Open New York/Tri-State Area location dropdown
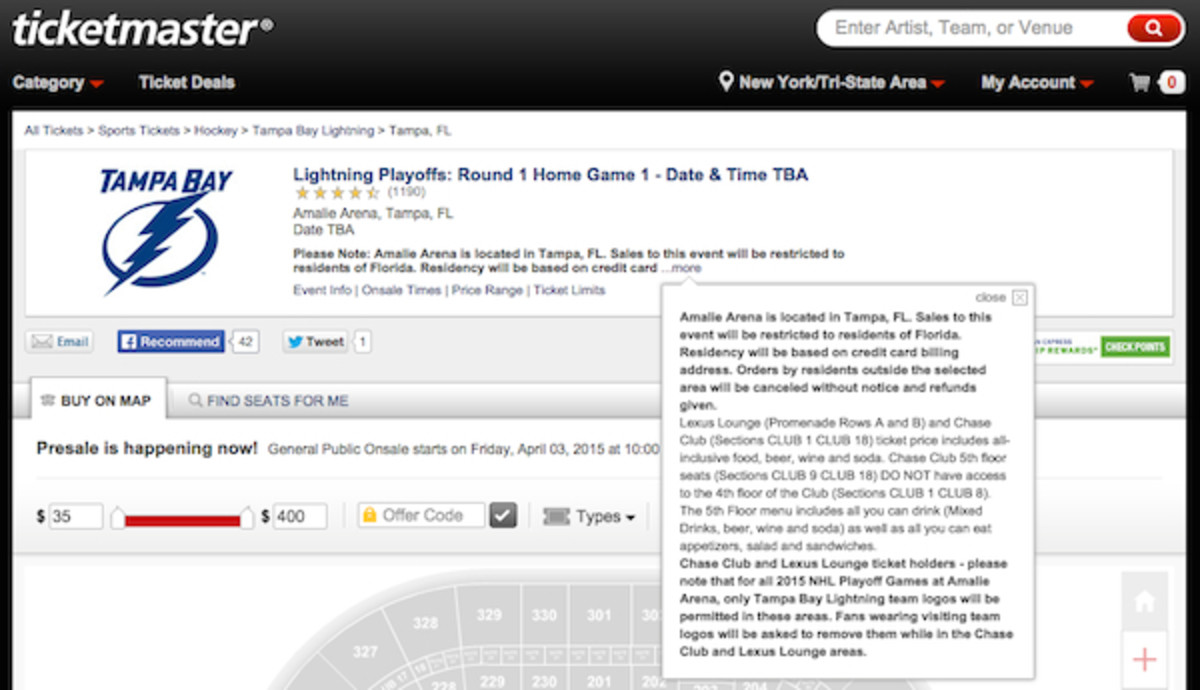This screenshot has height=690, width=1200. [x=832, y=83]
